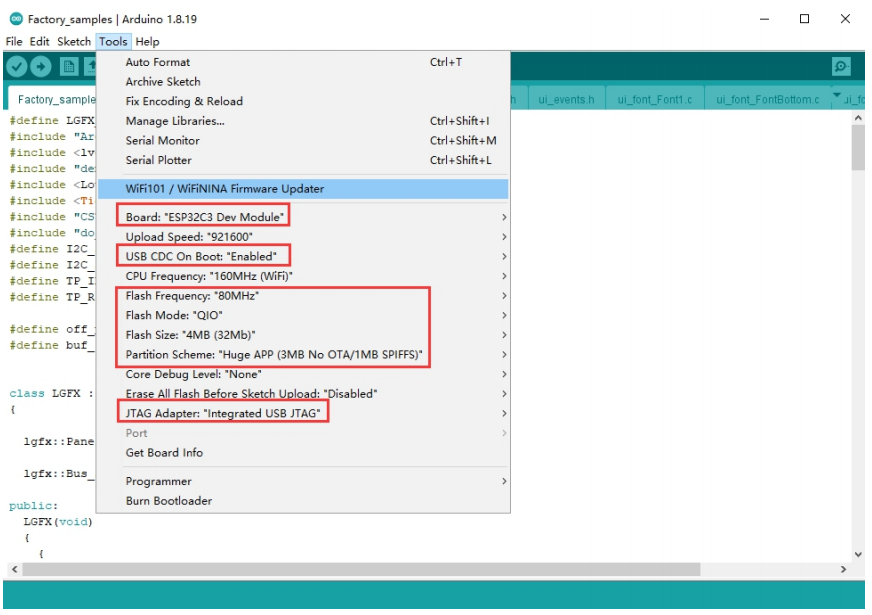Viewport: 872px width, 615px height.
Task: Click the Verify checkmark toolbar icon
Action: pos(17,67)
